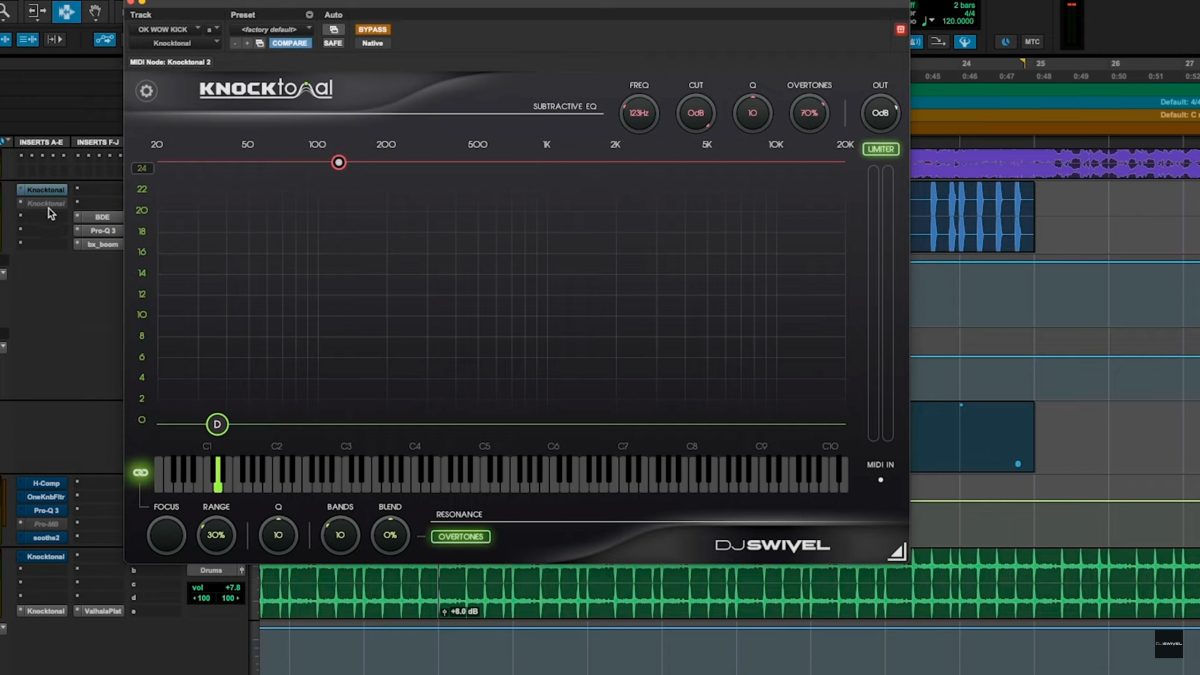The height and width of the screenshot is (675, 1200).
Task: Select the Trim tool in Pro Tools toolbar
Action: point(37,12)
